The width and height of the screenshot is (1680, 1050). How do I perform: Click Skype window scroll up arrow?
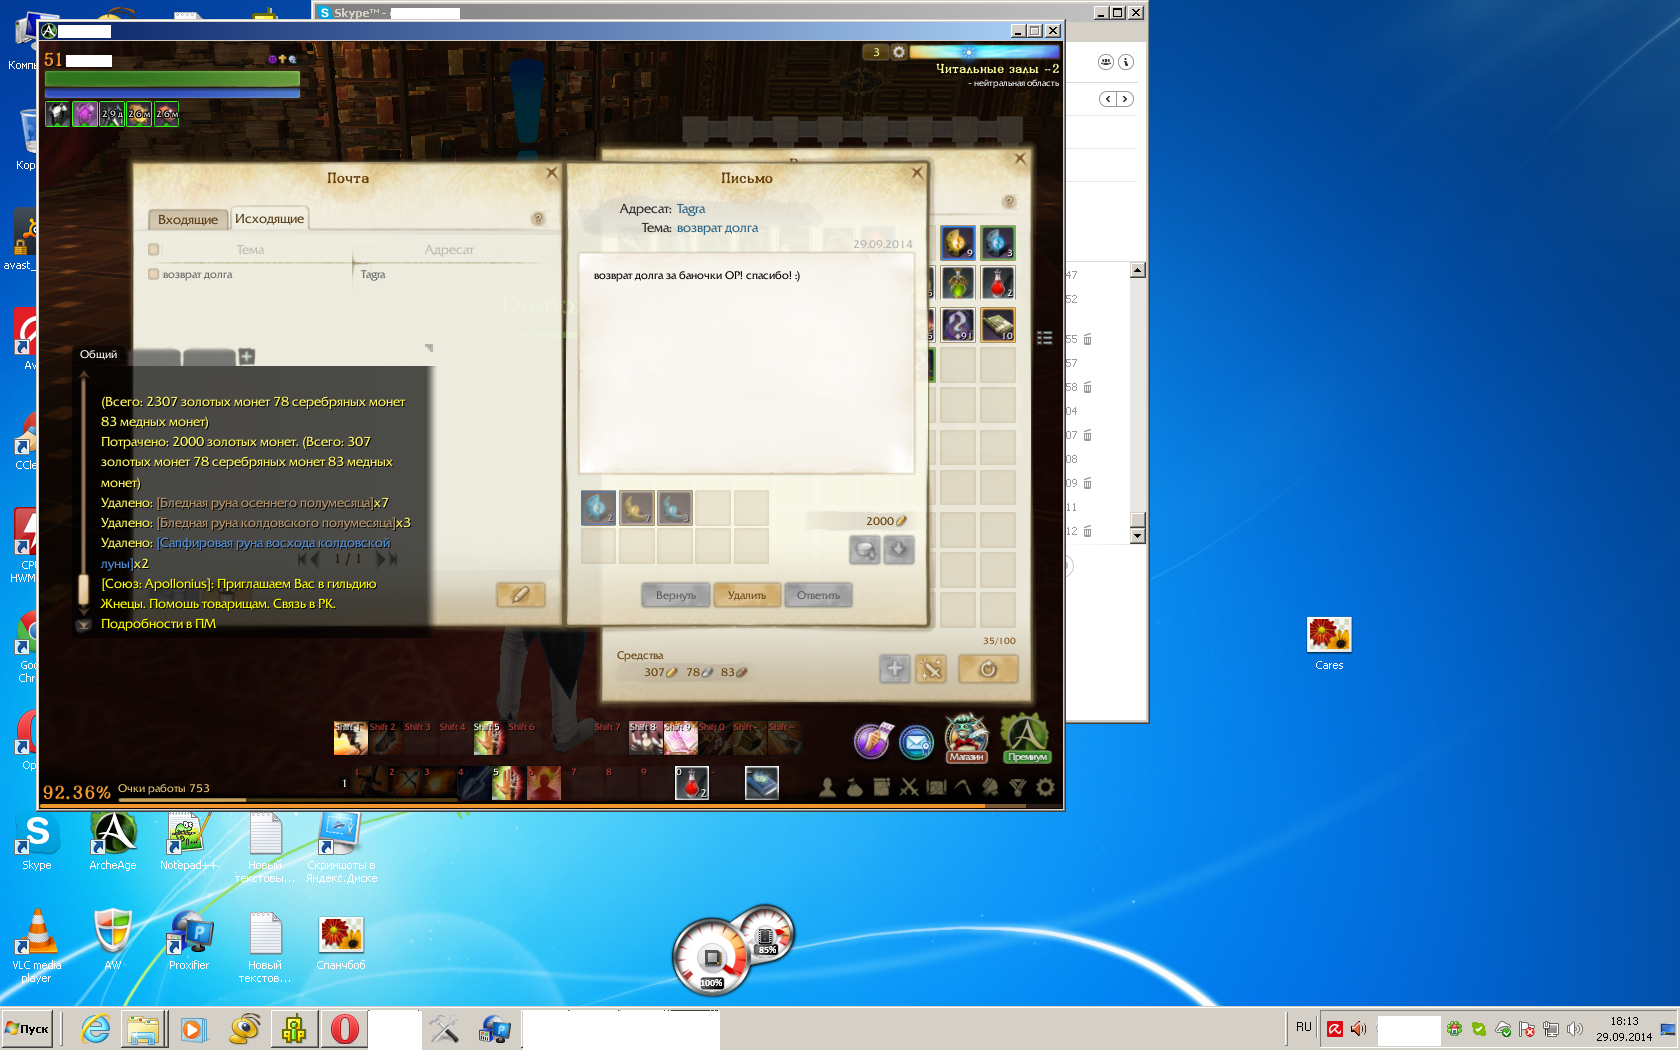click(1137, 270)
